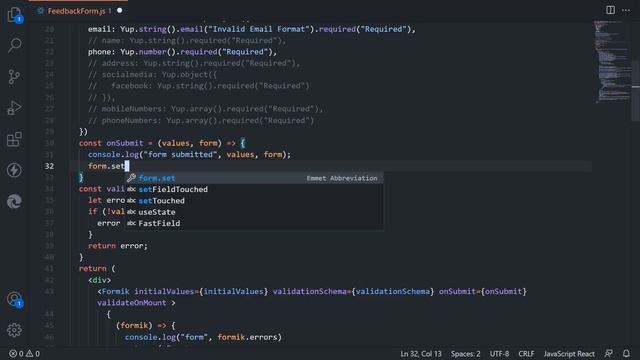Viewport: 640px width, 360px height.
Task: Open the Extensions view
Action: (14, 139)
